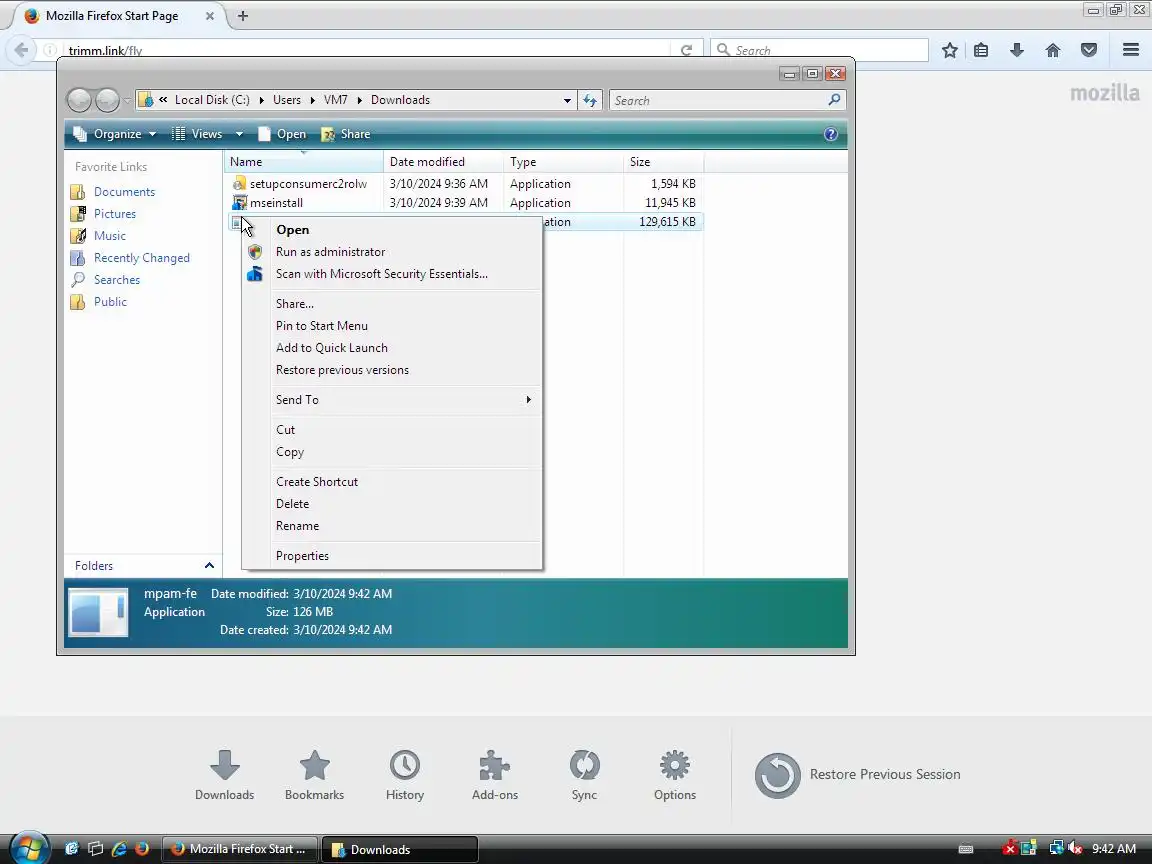Open Pocket icon in Firefox toolbar
The image size is (1152, 864).
1089,50
